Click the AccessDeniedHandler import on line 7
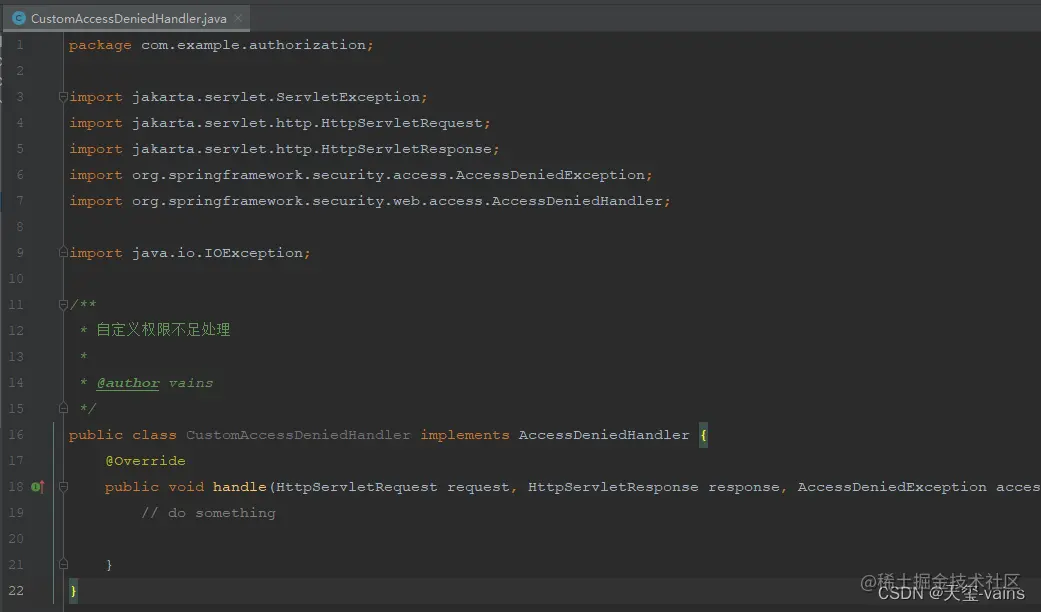Viewport: 1041px width, 612px height. tap(397, 200)
